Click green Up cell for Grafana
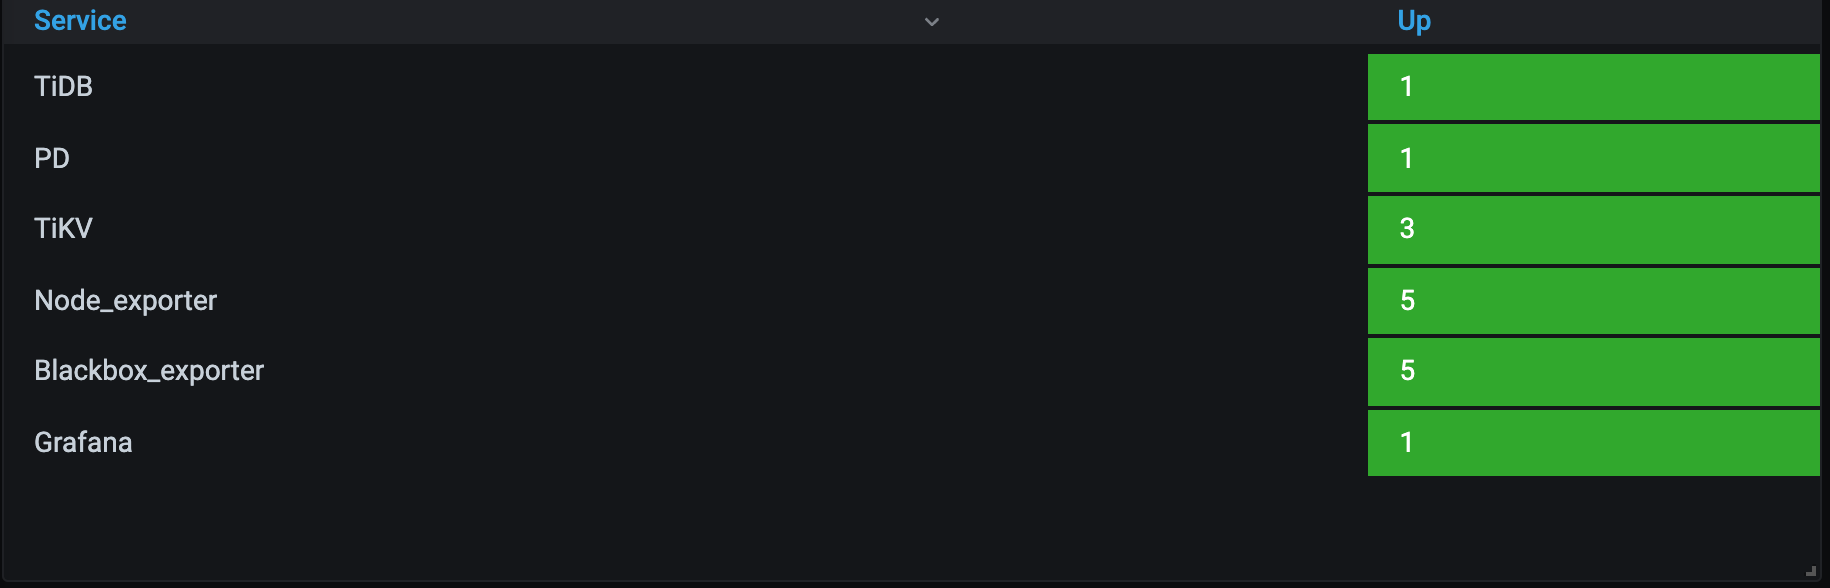The width and height of the screenshot is (1830, 588). tap(1593, 442)
